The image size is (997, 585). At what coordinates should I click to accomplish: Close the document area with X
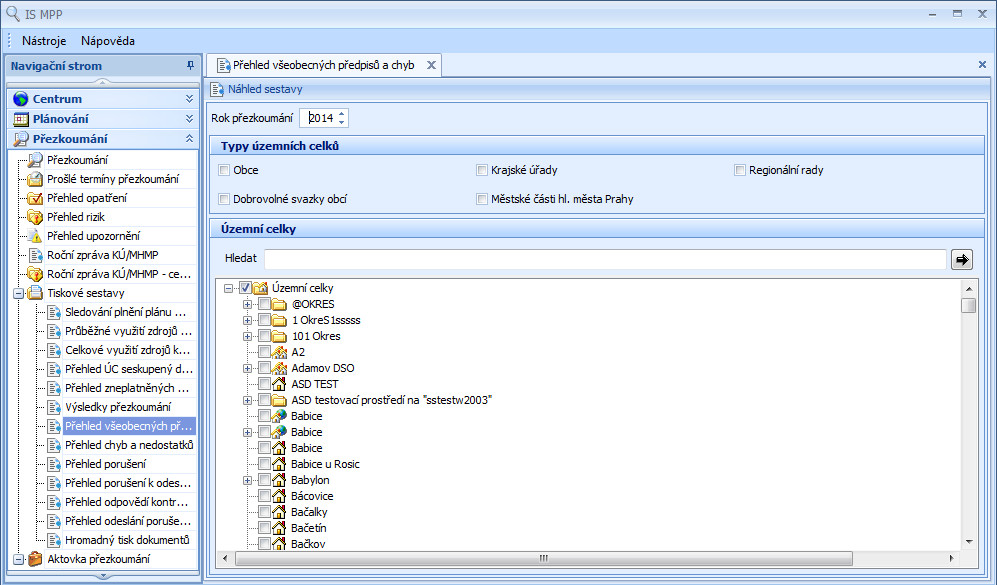pyautogui.click(x=982, y=64)
